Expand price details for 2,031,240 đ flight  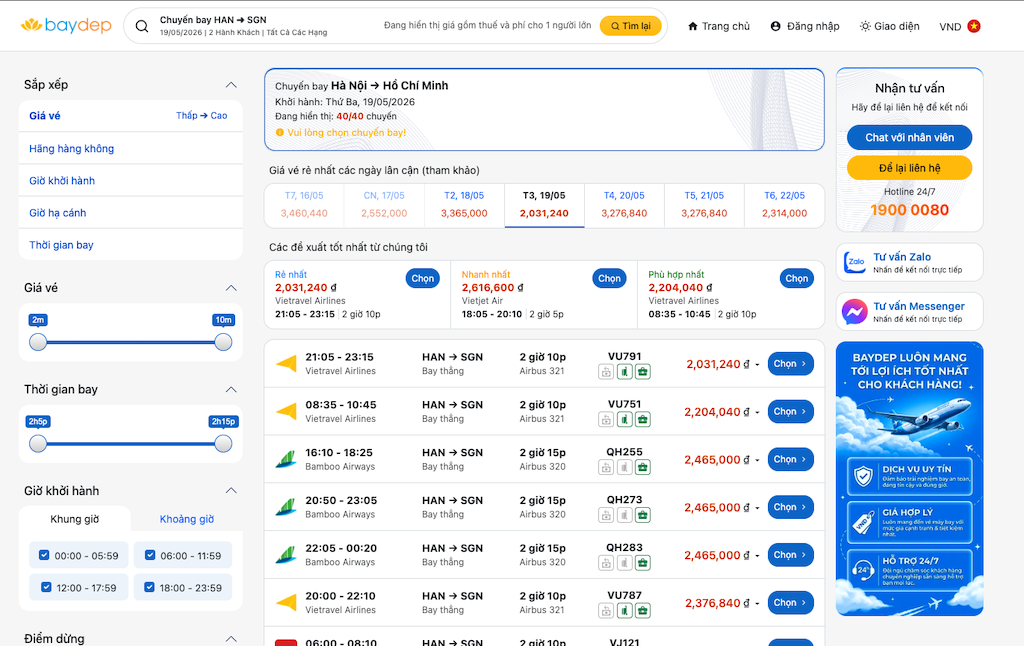(x=758, y=365)
